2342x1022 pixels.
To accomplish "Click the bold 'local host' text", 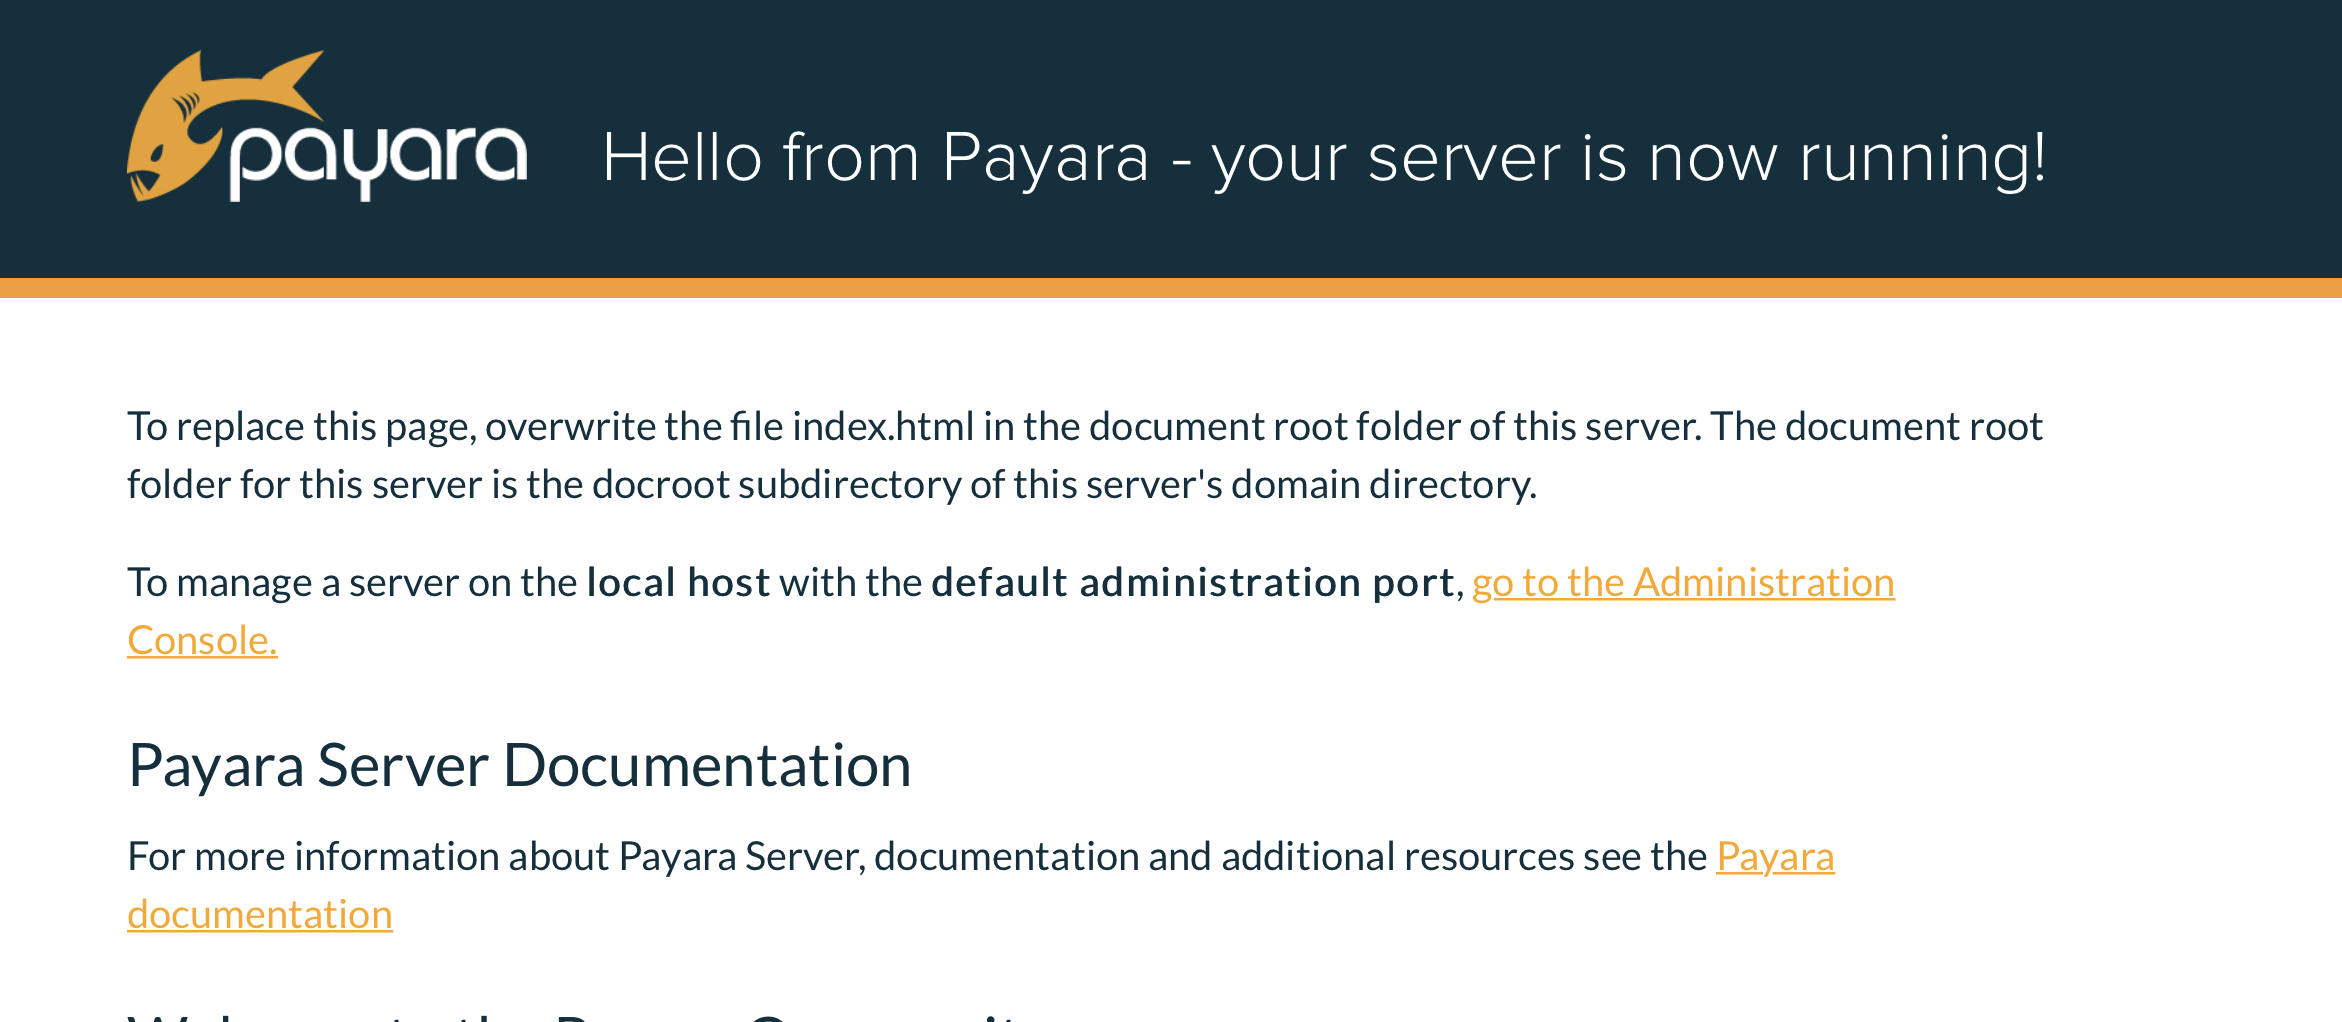I will point(677,582).
